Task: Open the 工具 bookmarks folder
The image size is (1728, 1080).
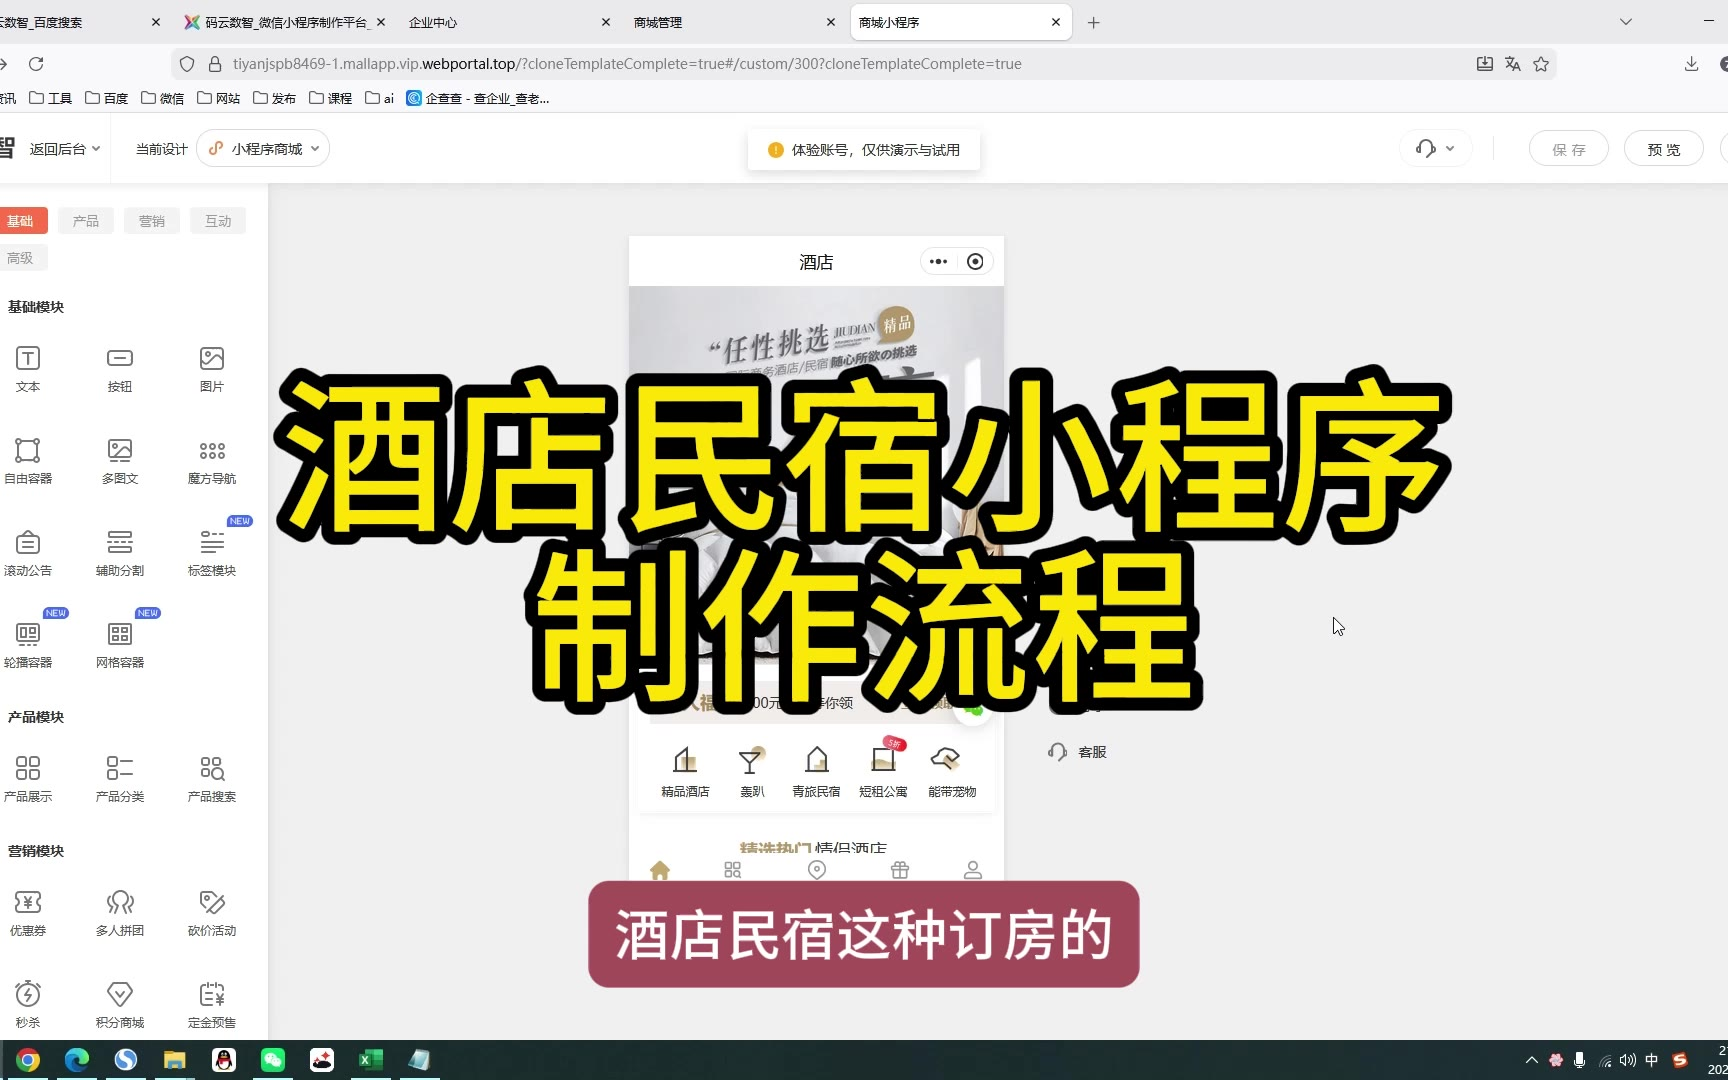Action: coord(51,98)
